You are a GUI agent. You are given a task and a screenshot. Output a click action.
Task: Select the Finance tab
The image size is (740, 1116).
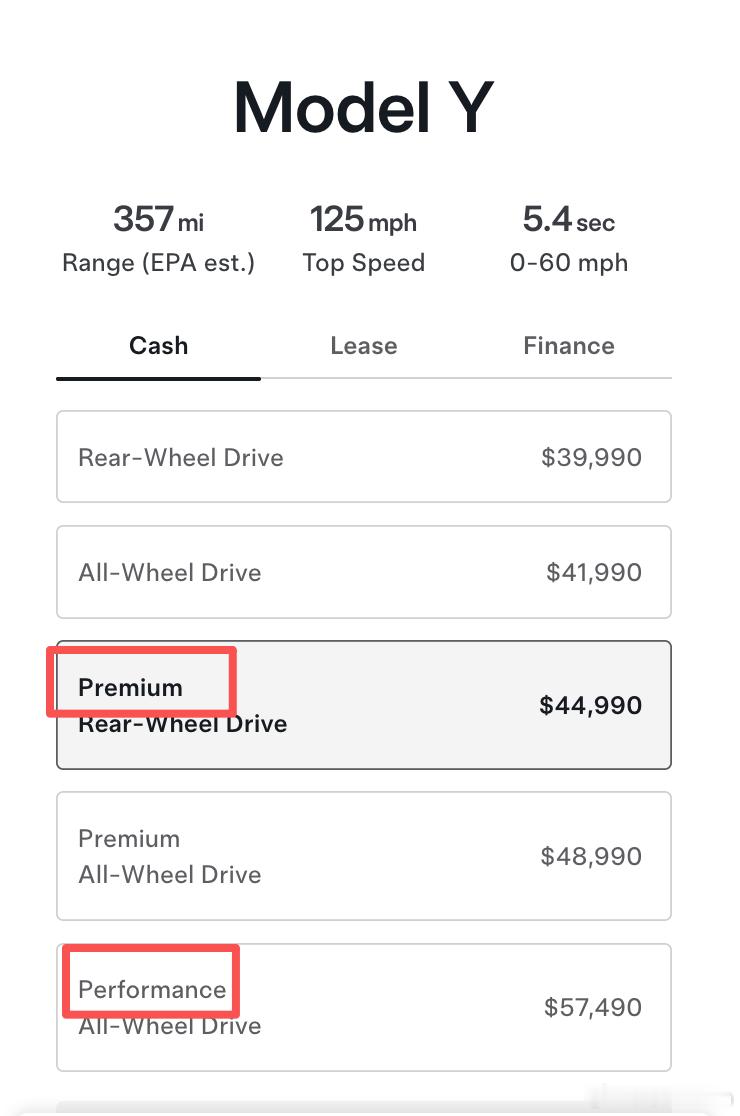coord(568,346)
